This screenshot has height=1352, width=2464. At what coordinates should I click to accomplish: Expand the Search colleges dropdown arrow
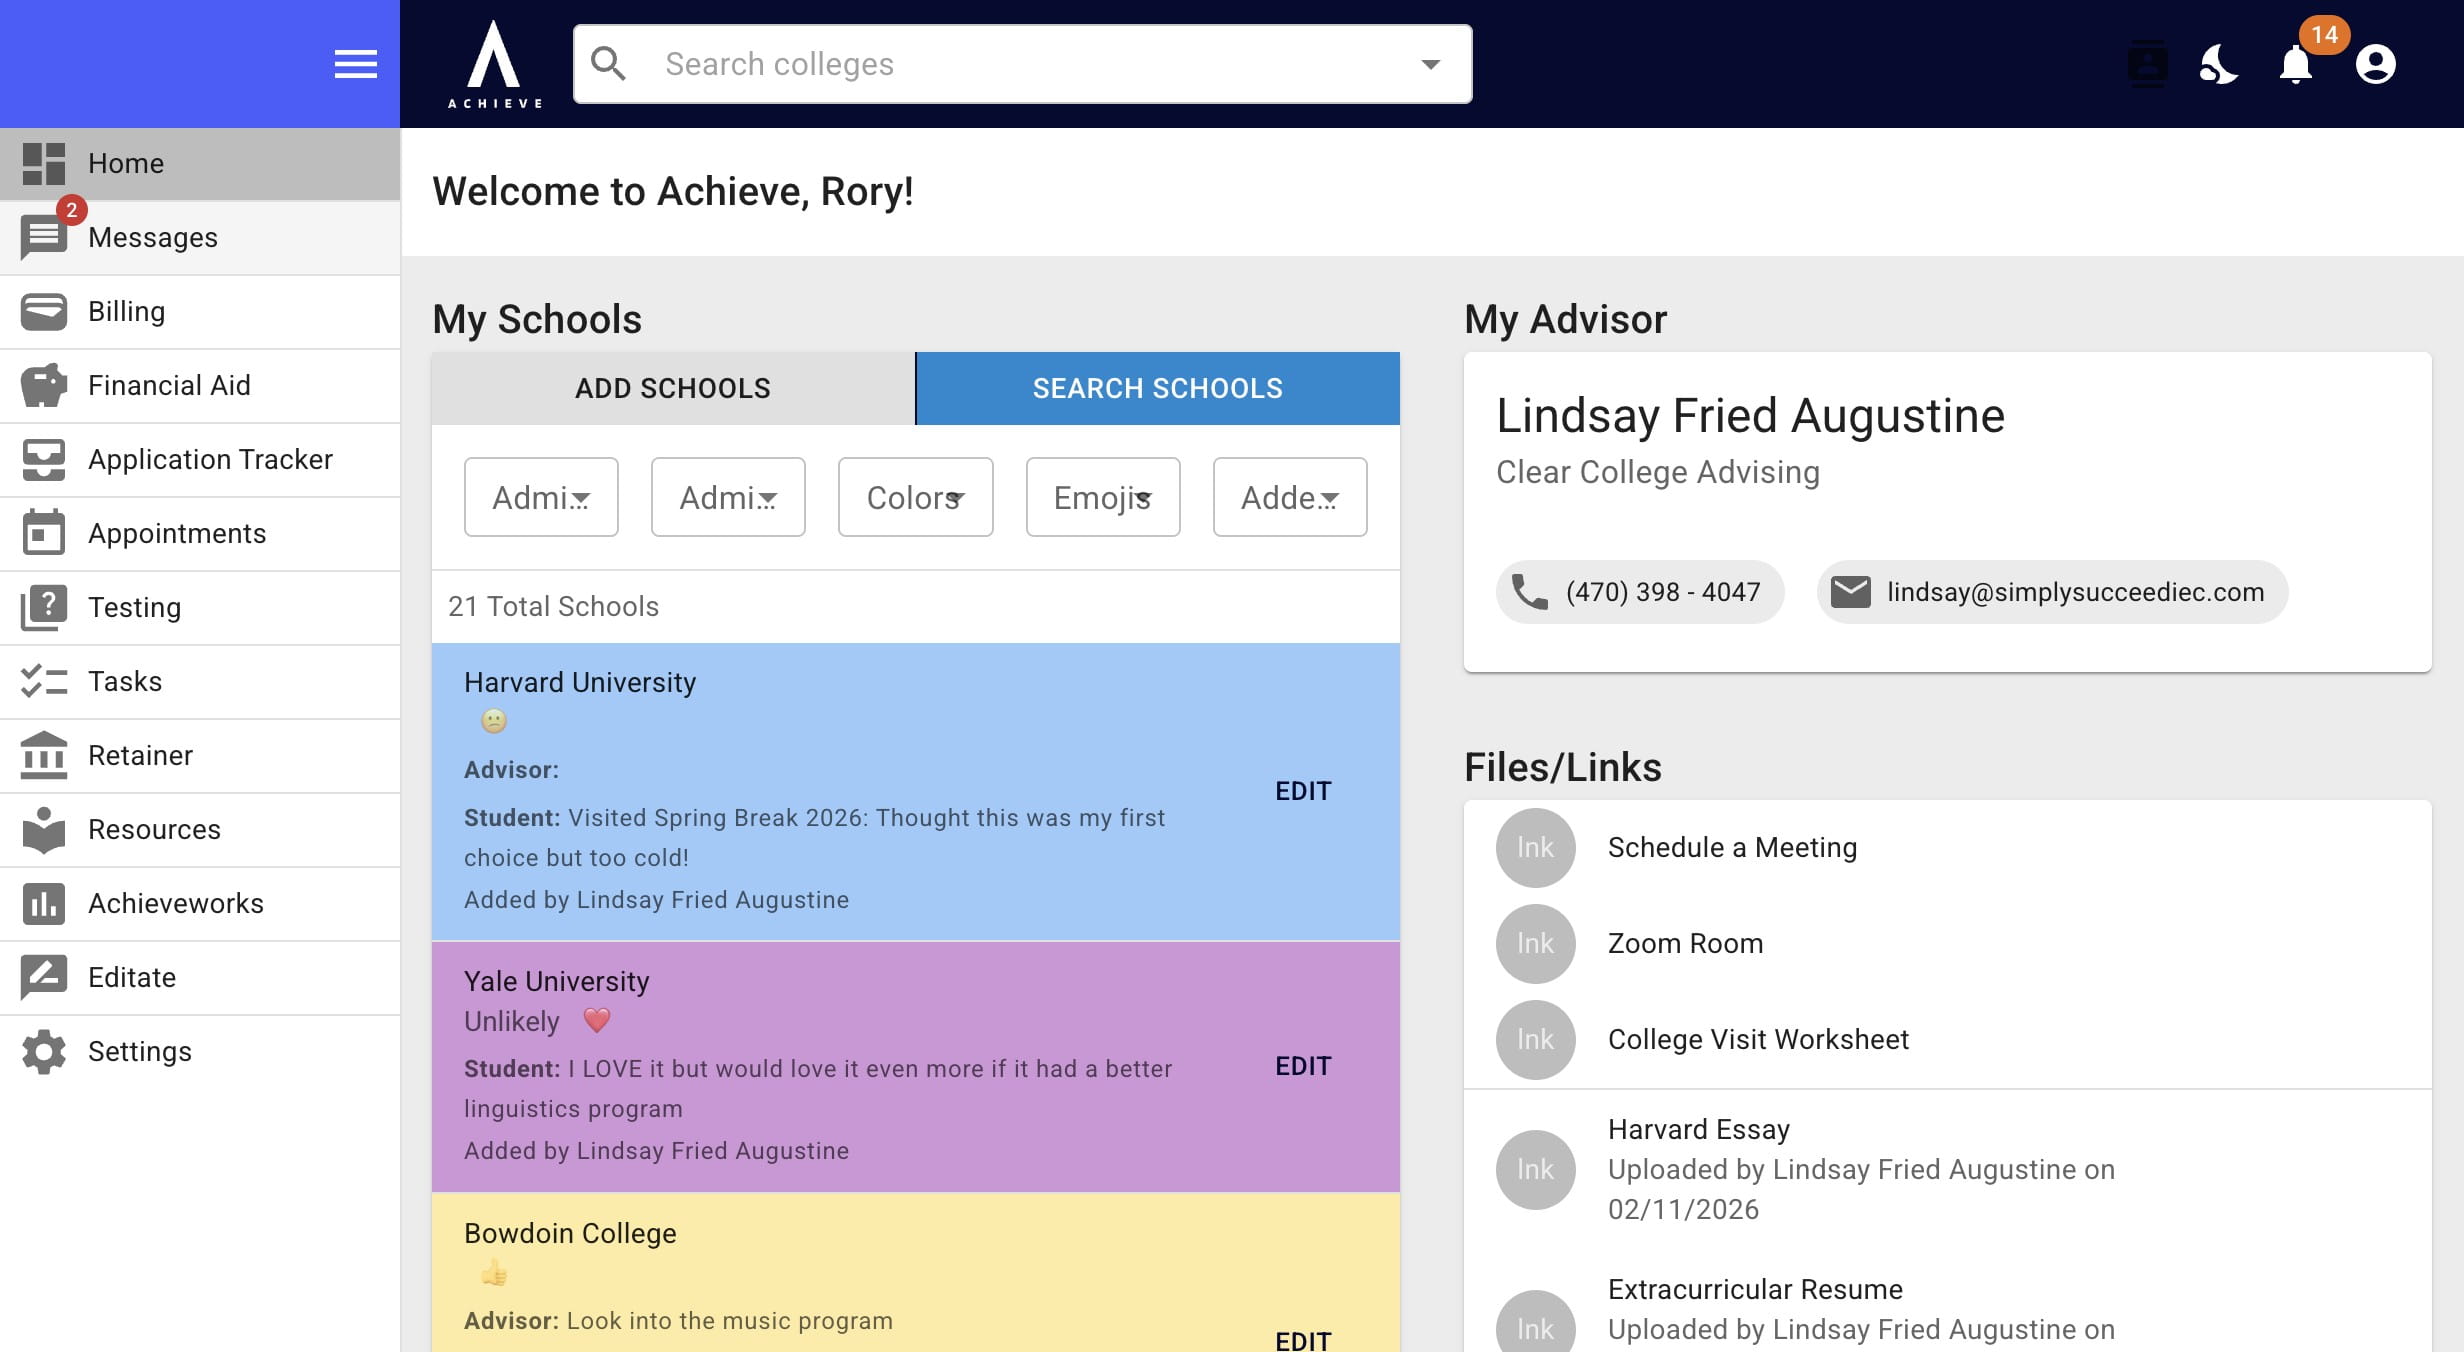(x=1431, y=64)
